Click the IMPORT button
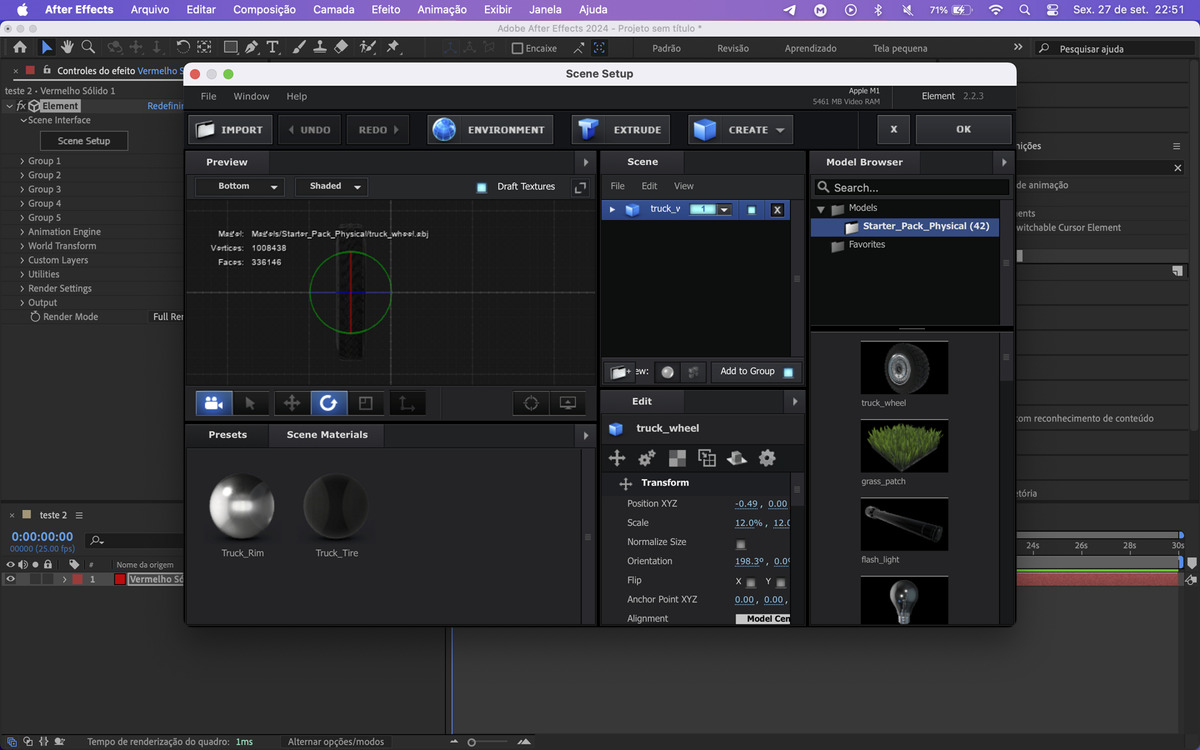The image size is (1200, 750). (231, 130)
